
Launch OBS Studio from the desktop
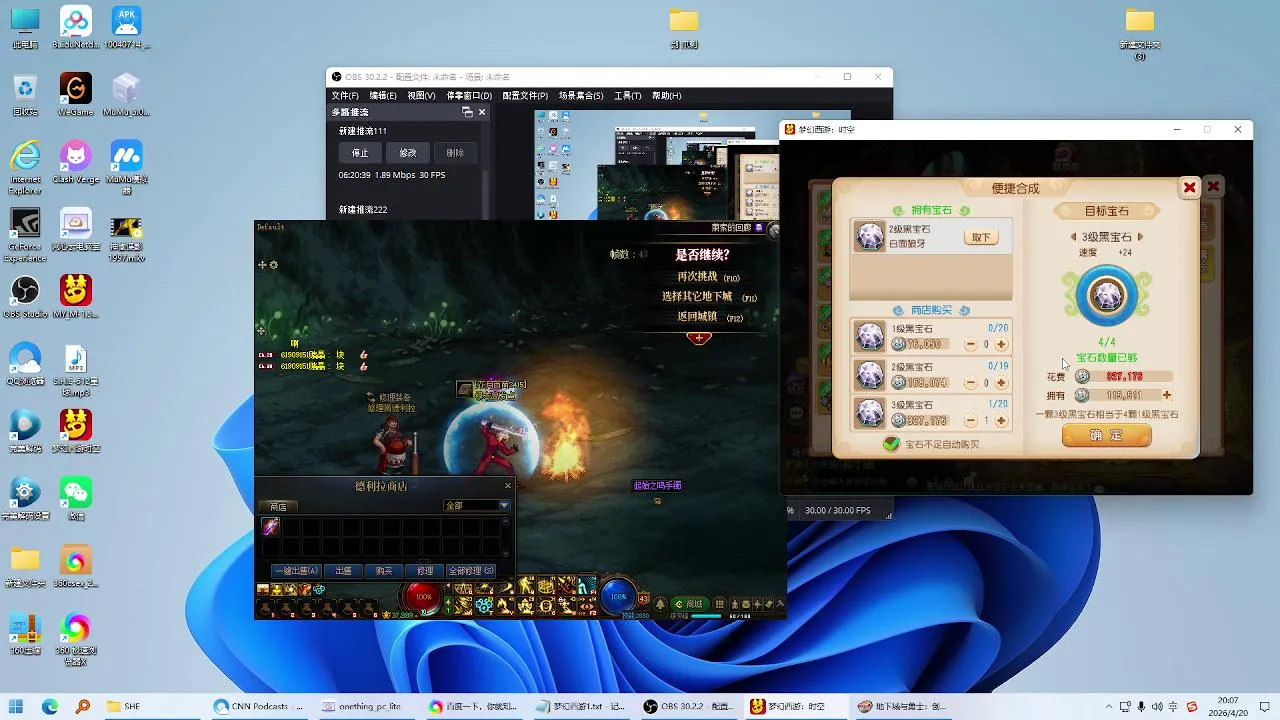[x=25, y=296]
